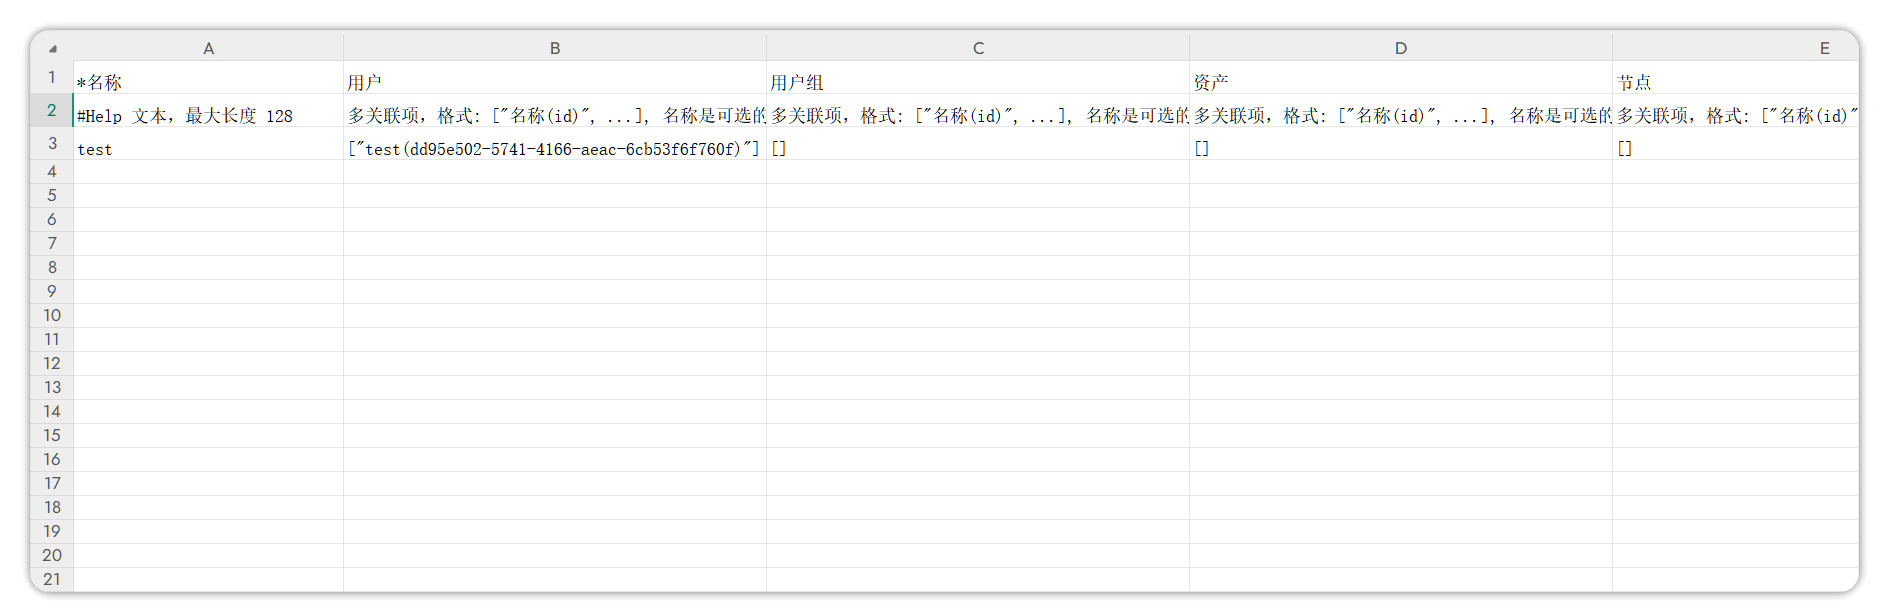Click the row 10 header
Screen dimensions: 1889x612
coord(52,316)
